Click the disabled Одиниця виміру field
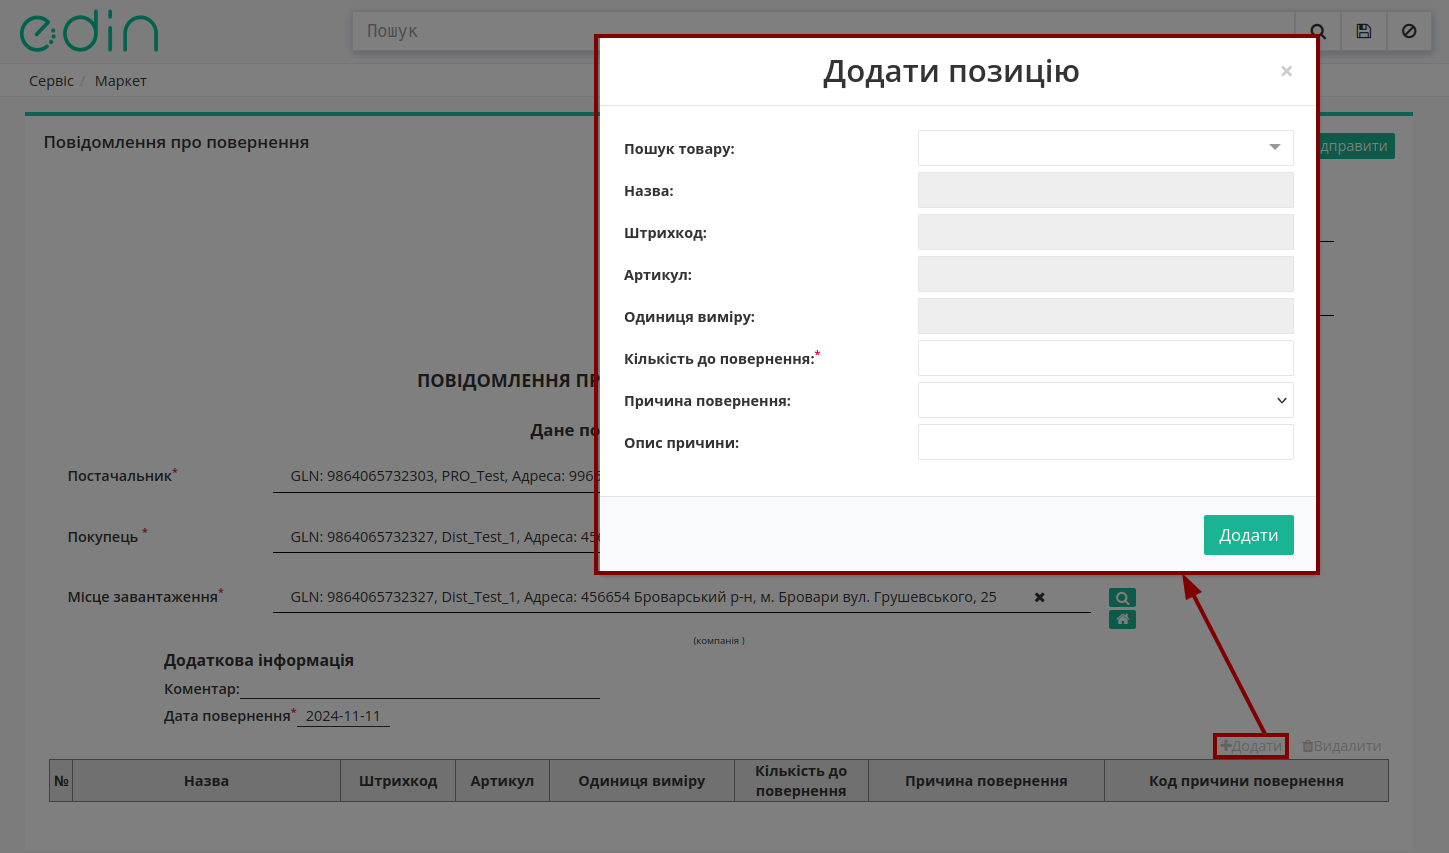 tap(1105, 316)
